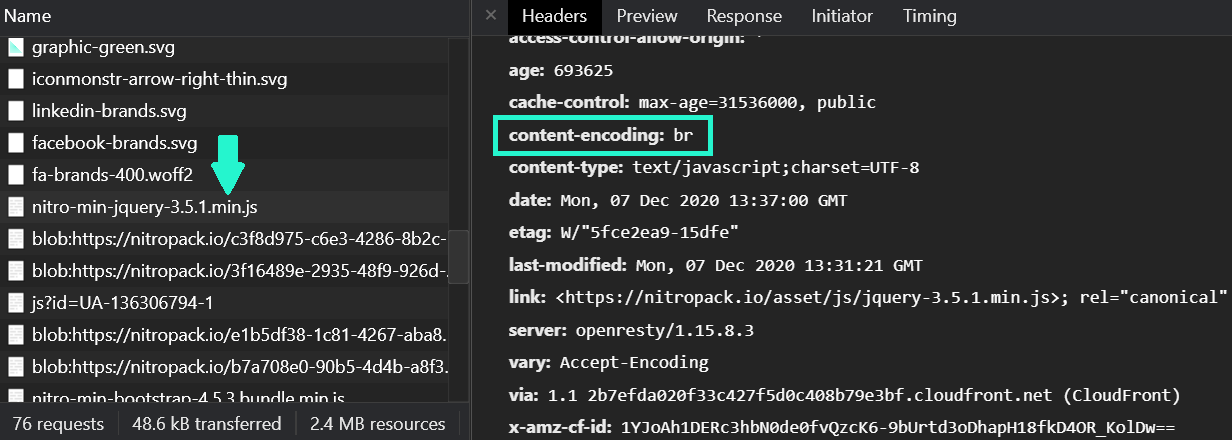Click file icon beside graphic-green.svg
1232x440 pixels.
[15, 47]
